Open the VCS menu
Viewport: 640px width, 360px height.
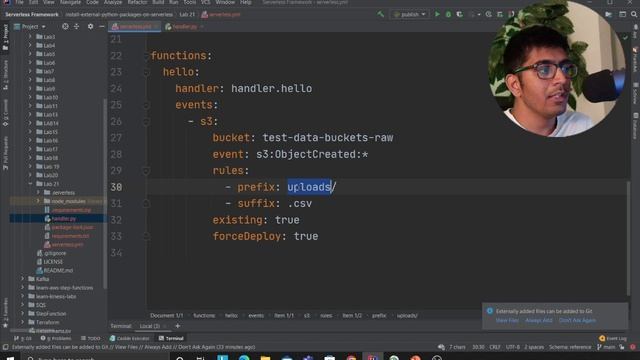click(x=205, y=2)
